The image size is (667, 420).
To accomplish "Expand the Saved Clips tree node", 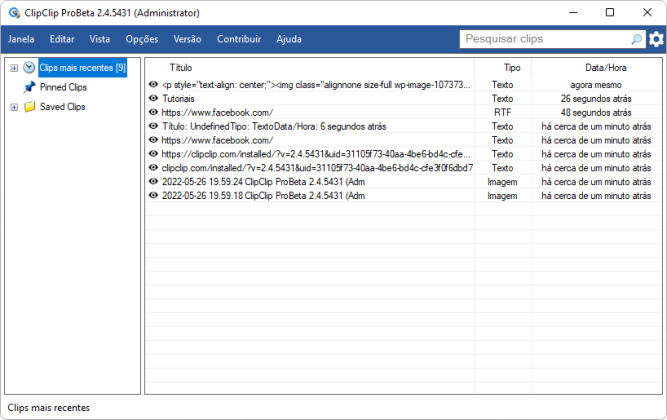I will click(x=14, y=107).
